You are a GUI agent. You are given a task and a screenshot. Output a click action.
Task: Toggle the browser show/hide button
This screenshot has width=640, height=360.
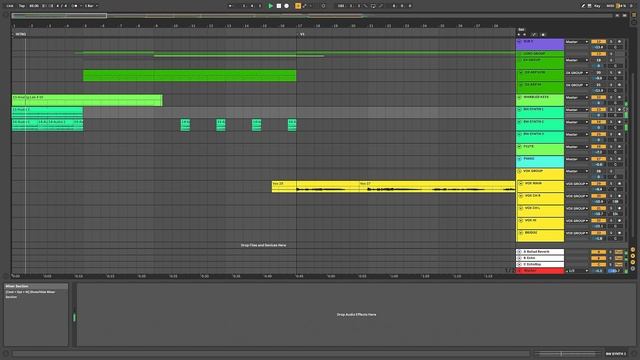pyautogui.click(x=6, y=16)
